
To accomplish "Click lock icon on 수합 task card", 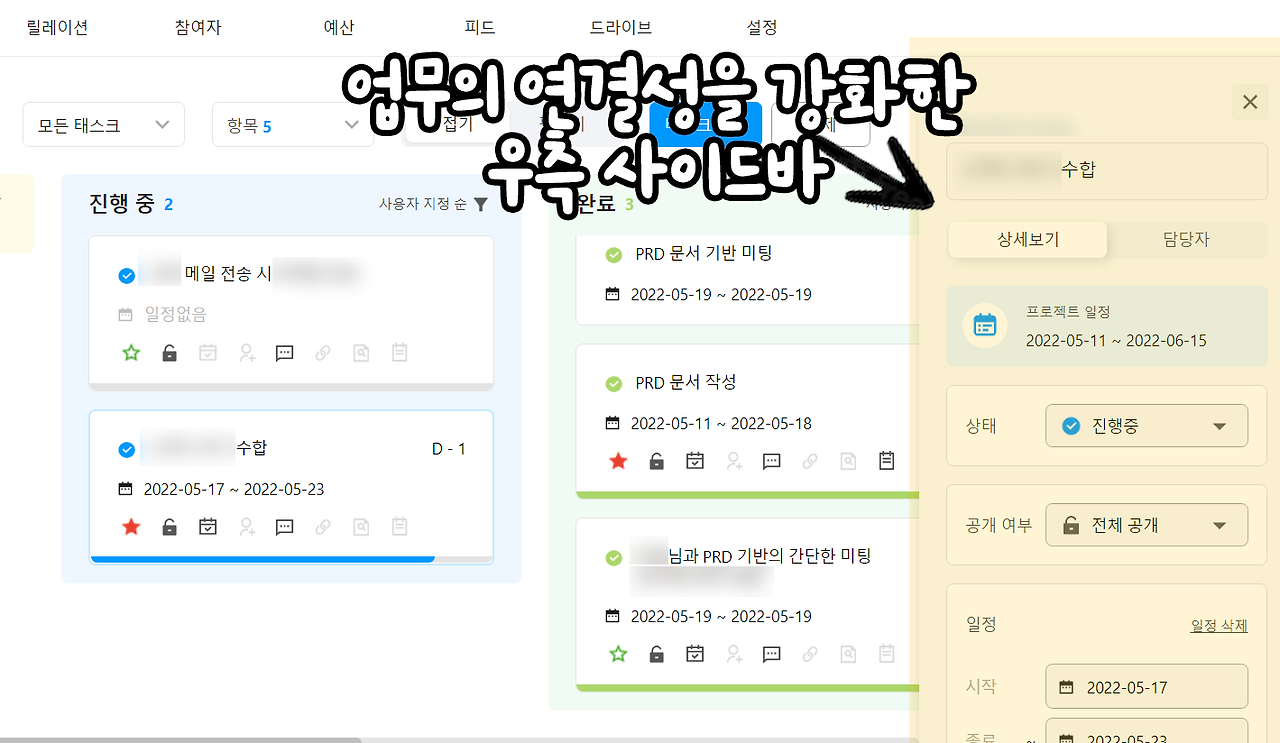I will point(169,526).
